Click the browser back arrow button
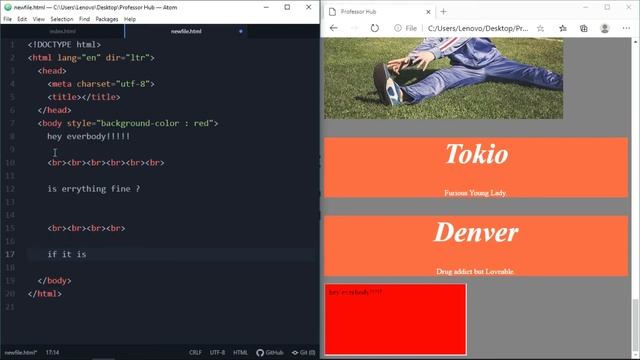The height and width of the screenshot is (360, 640). [334, 28]
